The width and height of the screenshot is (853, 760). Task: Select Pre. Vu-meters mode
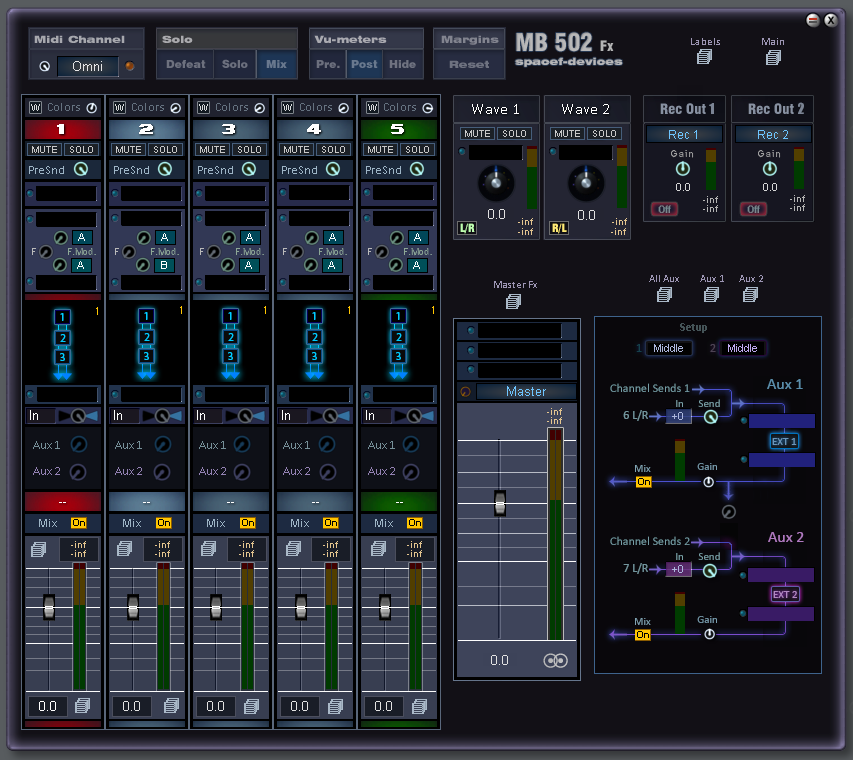328,64
